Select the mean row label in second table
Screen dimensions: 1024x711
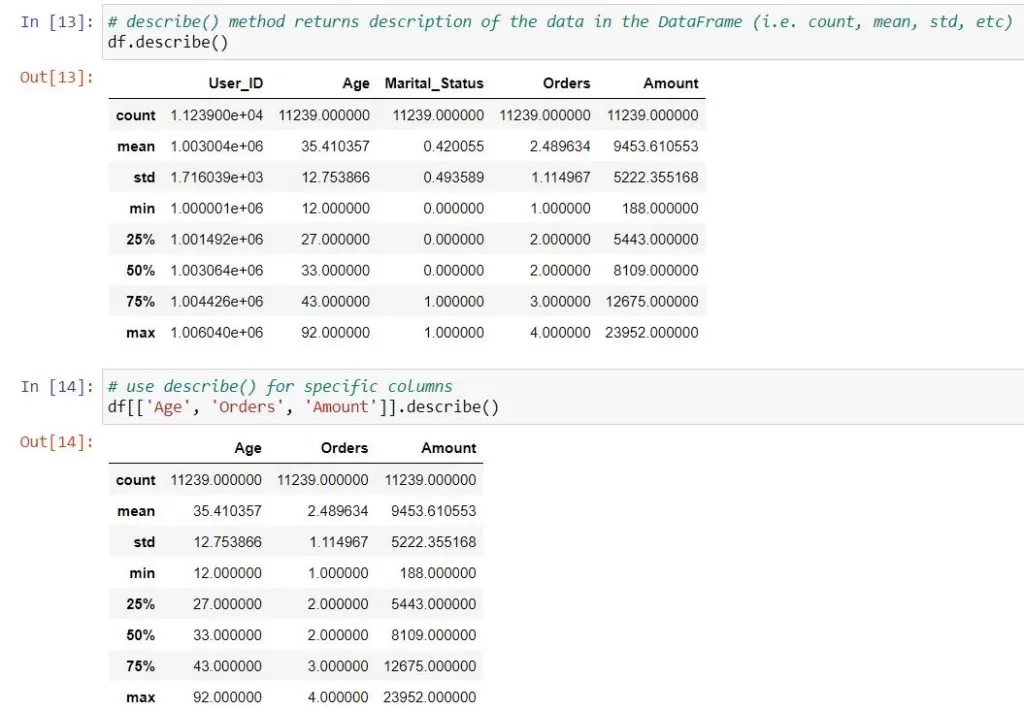(136, 511)
